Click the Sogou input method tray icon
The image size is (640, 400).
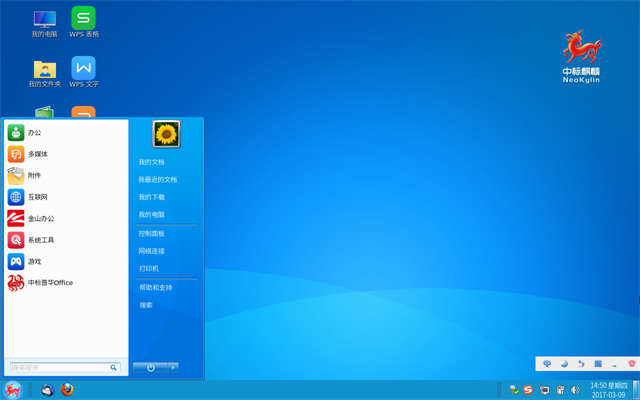(528, 389)
